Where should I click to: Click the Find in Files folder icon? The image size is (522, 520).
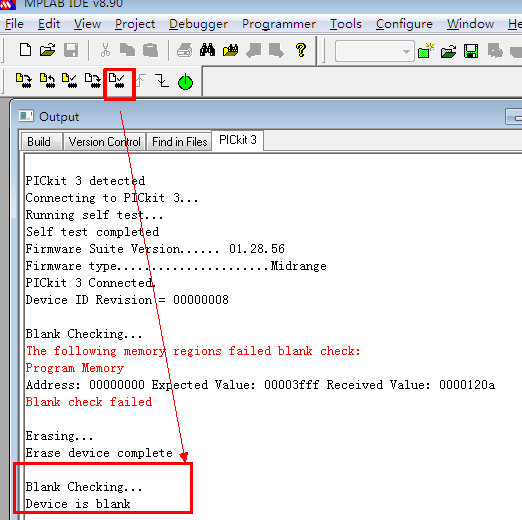[x=231, y=50]
